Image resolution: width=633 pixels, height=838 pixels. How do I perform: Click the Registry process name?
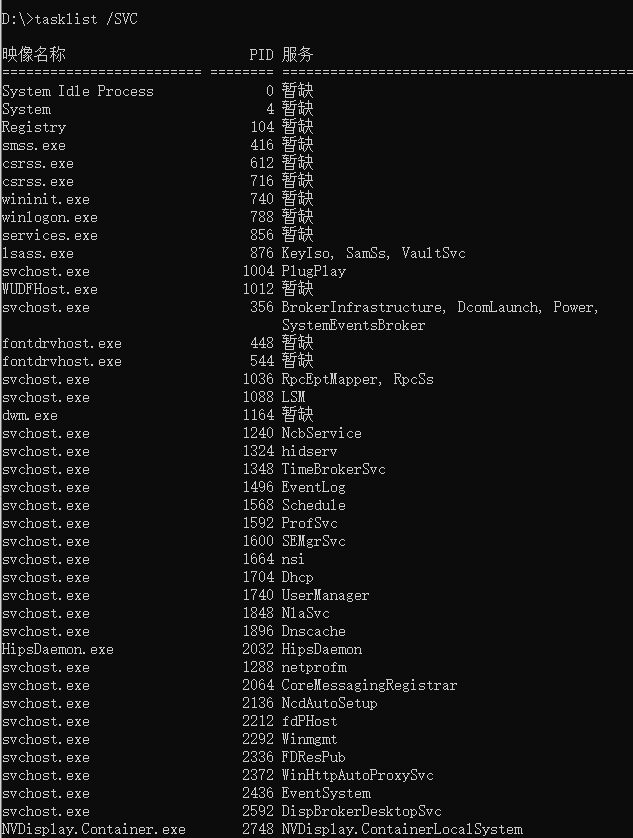point(34,127)
